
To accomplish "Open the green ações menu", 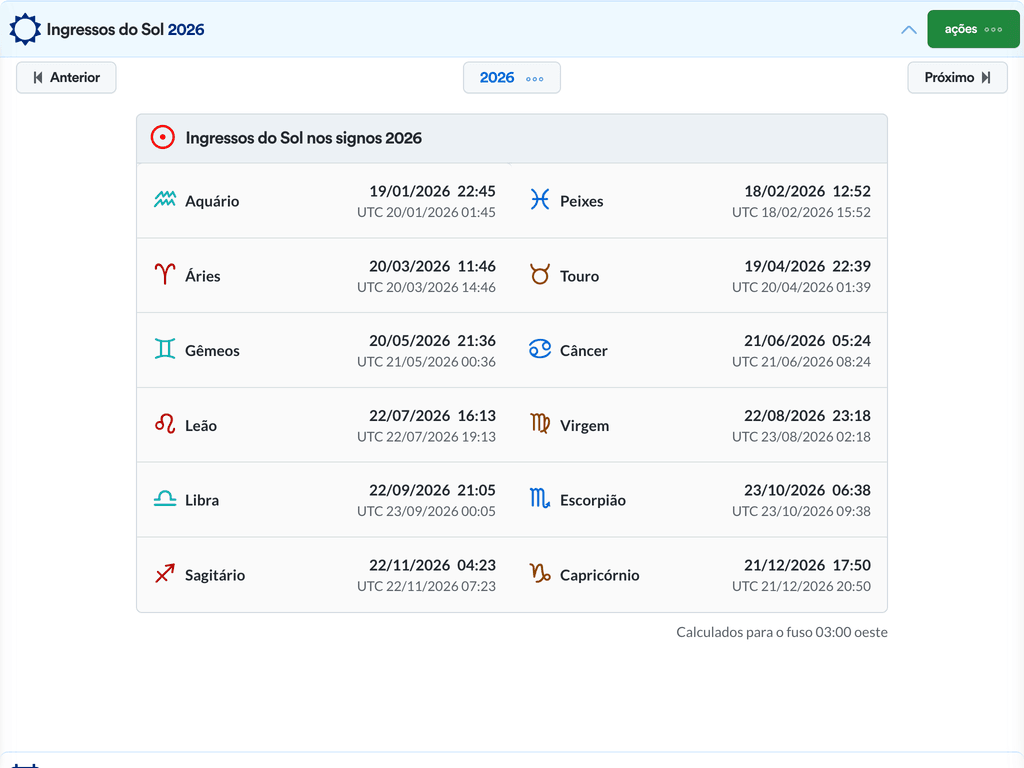I will 973,29.
